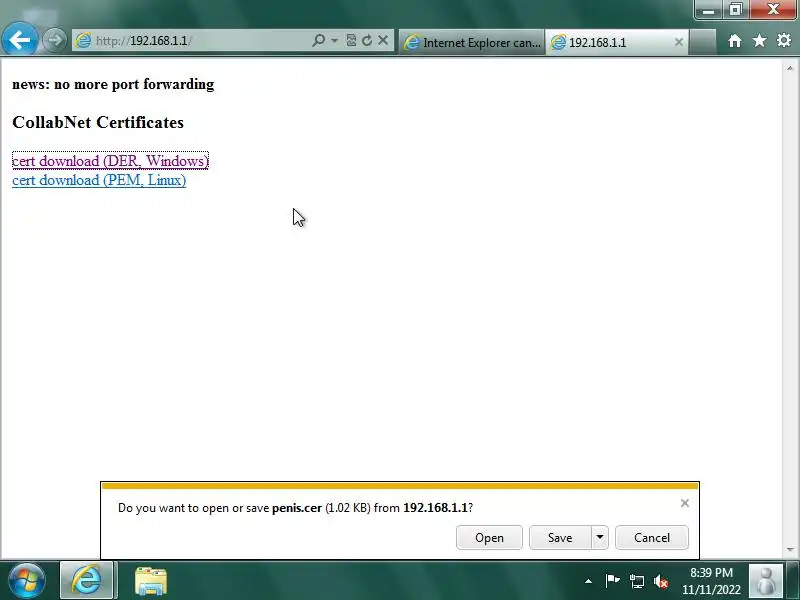This screenshot has height=600, width=800.
Task: Refresh the page with the reload icon
Action: [x=367, y=40]
